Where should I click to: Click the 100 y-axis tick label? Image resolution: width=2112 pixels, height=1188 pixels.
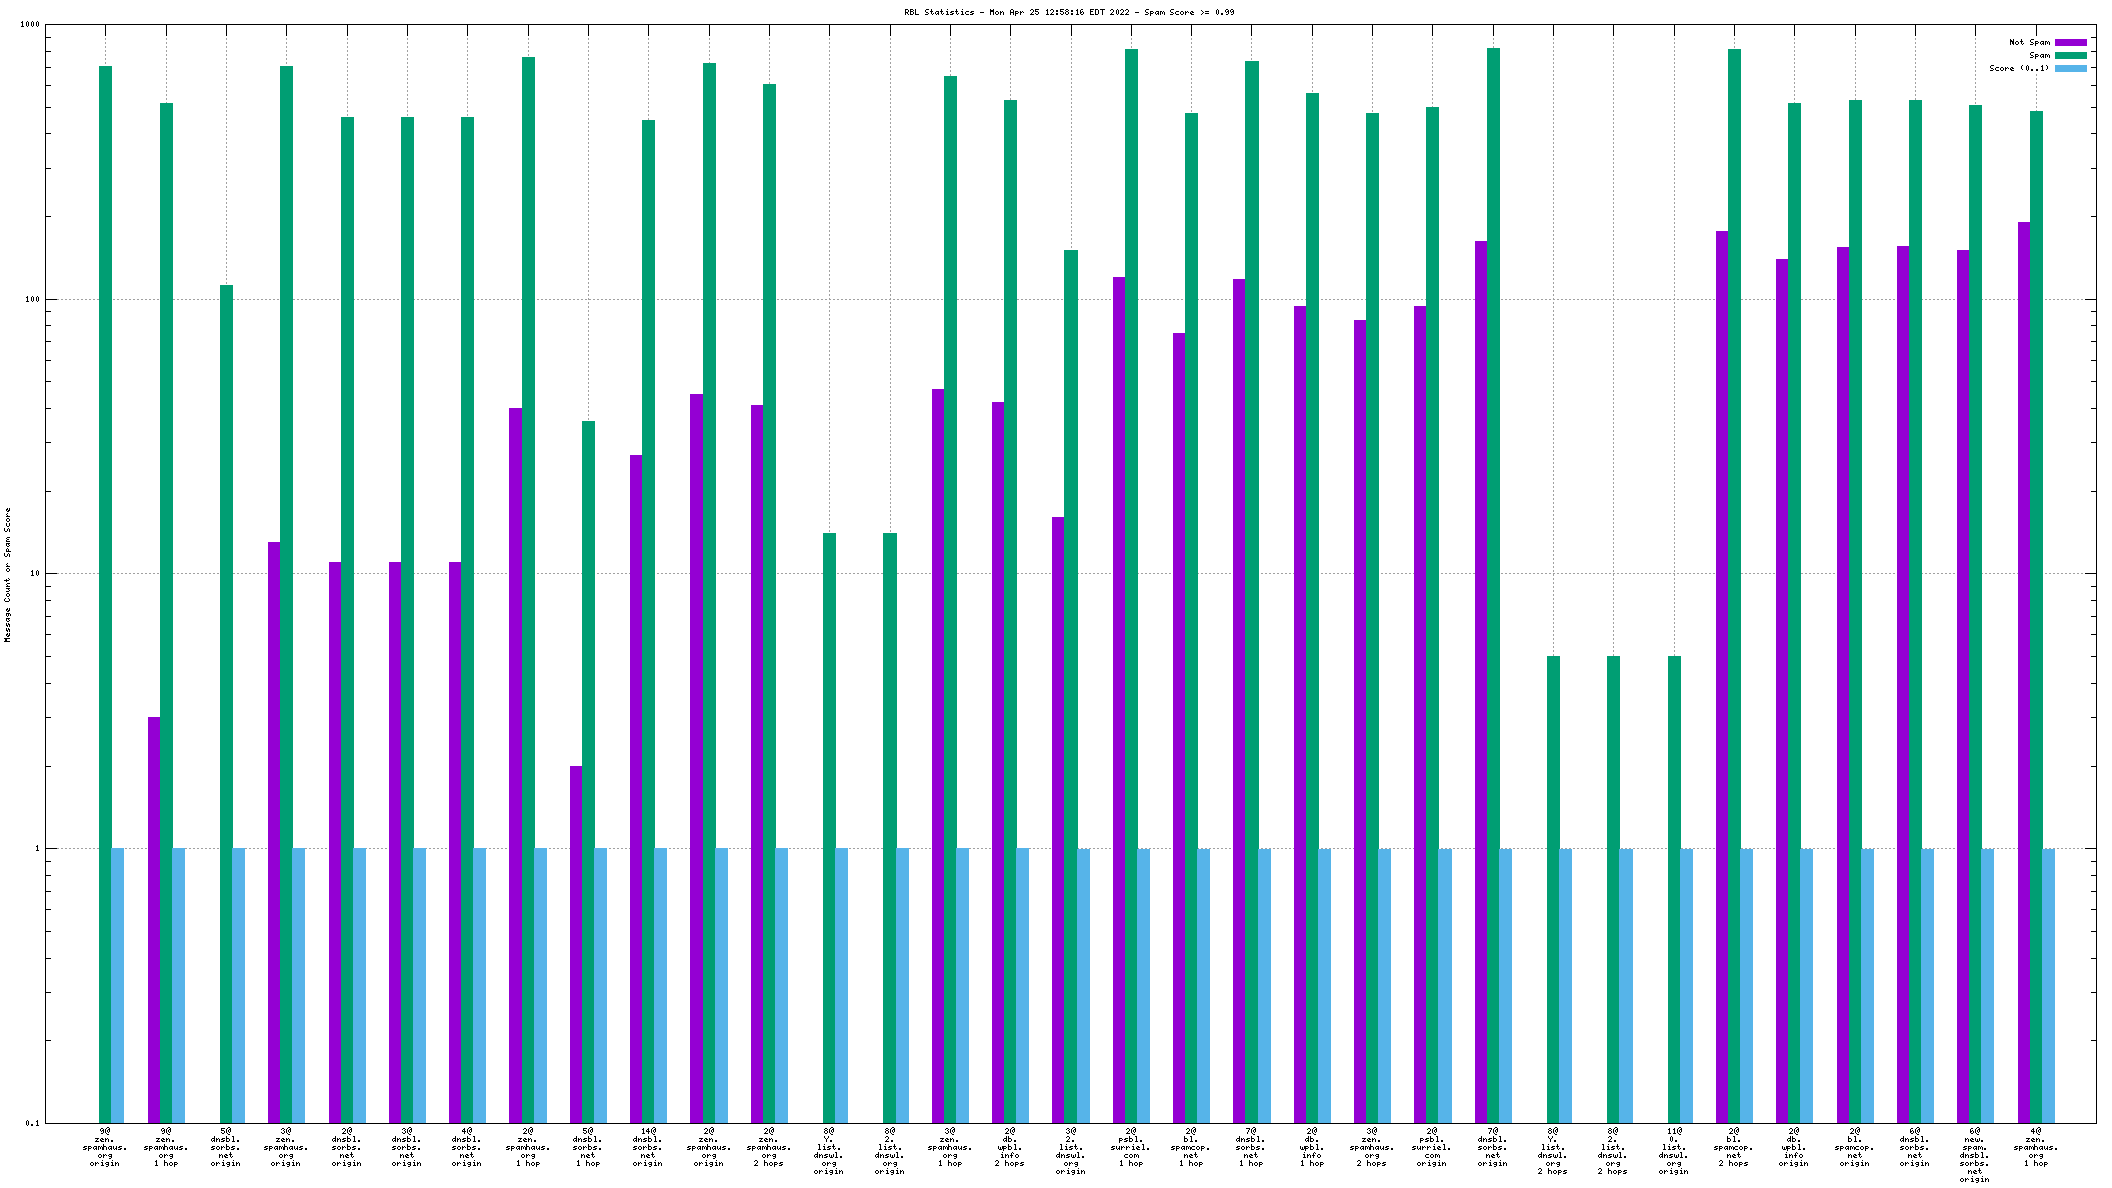tap(31, 299)
